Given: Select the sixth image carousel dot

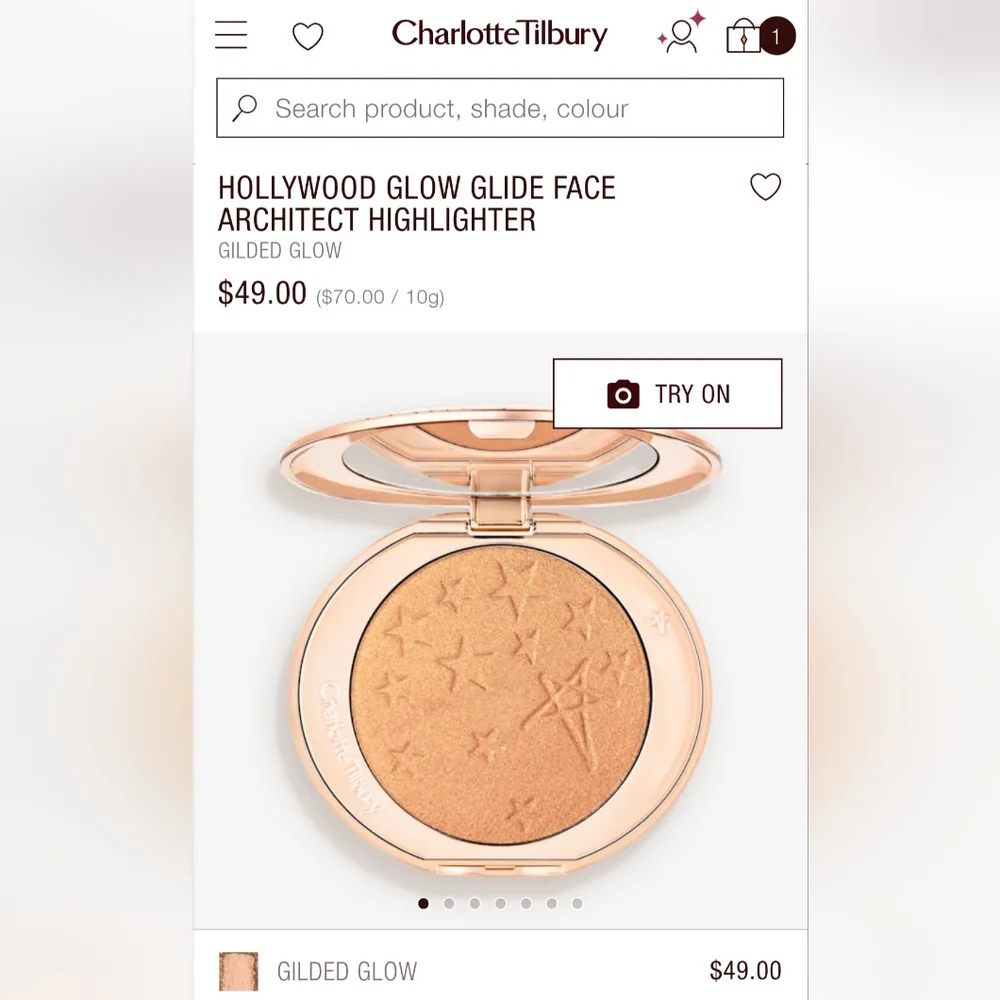Looking at the screenshot, I should coord(552,903).
